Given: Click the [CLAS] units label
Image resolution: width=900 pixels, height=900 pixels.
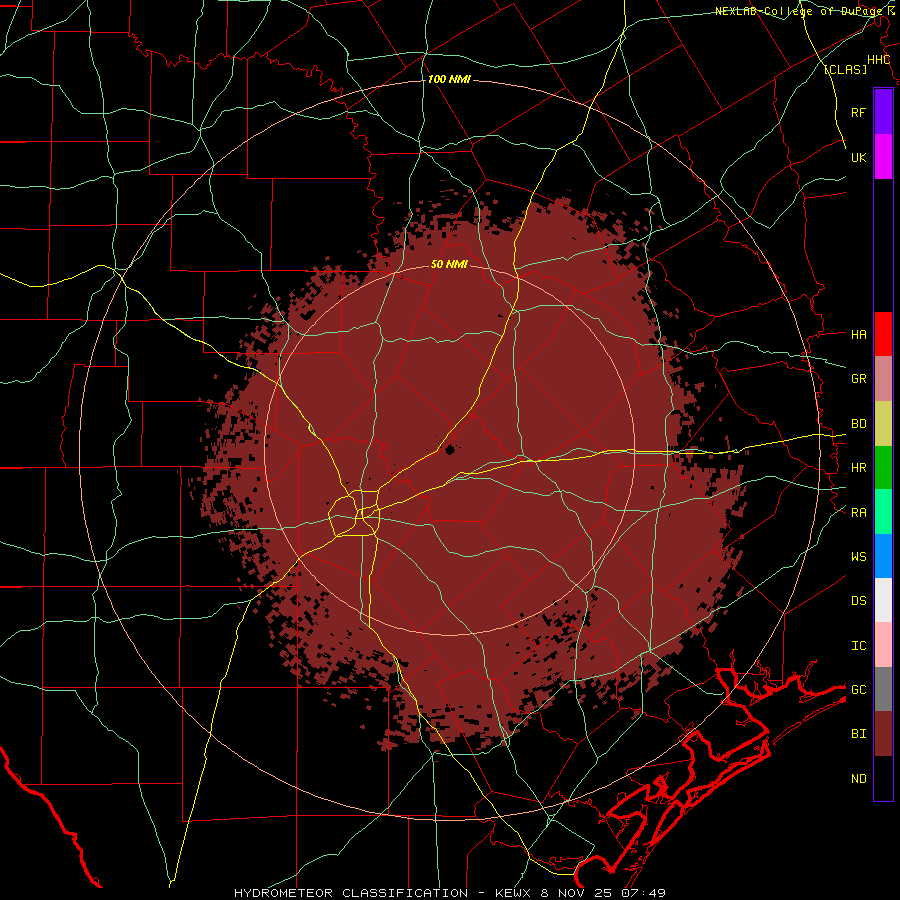Looking at the screenshot, I should pos(845,69).
